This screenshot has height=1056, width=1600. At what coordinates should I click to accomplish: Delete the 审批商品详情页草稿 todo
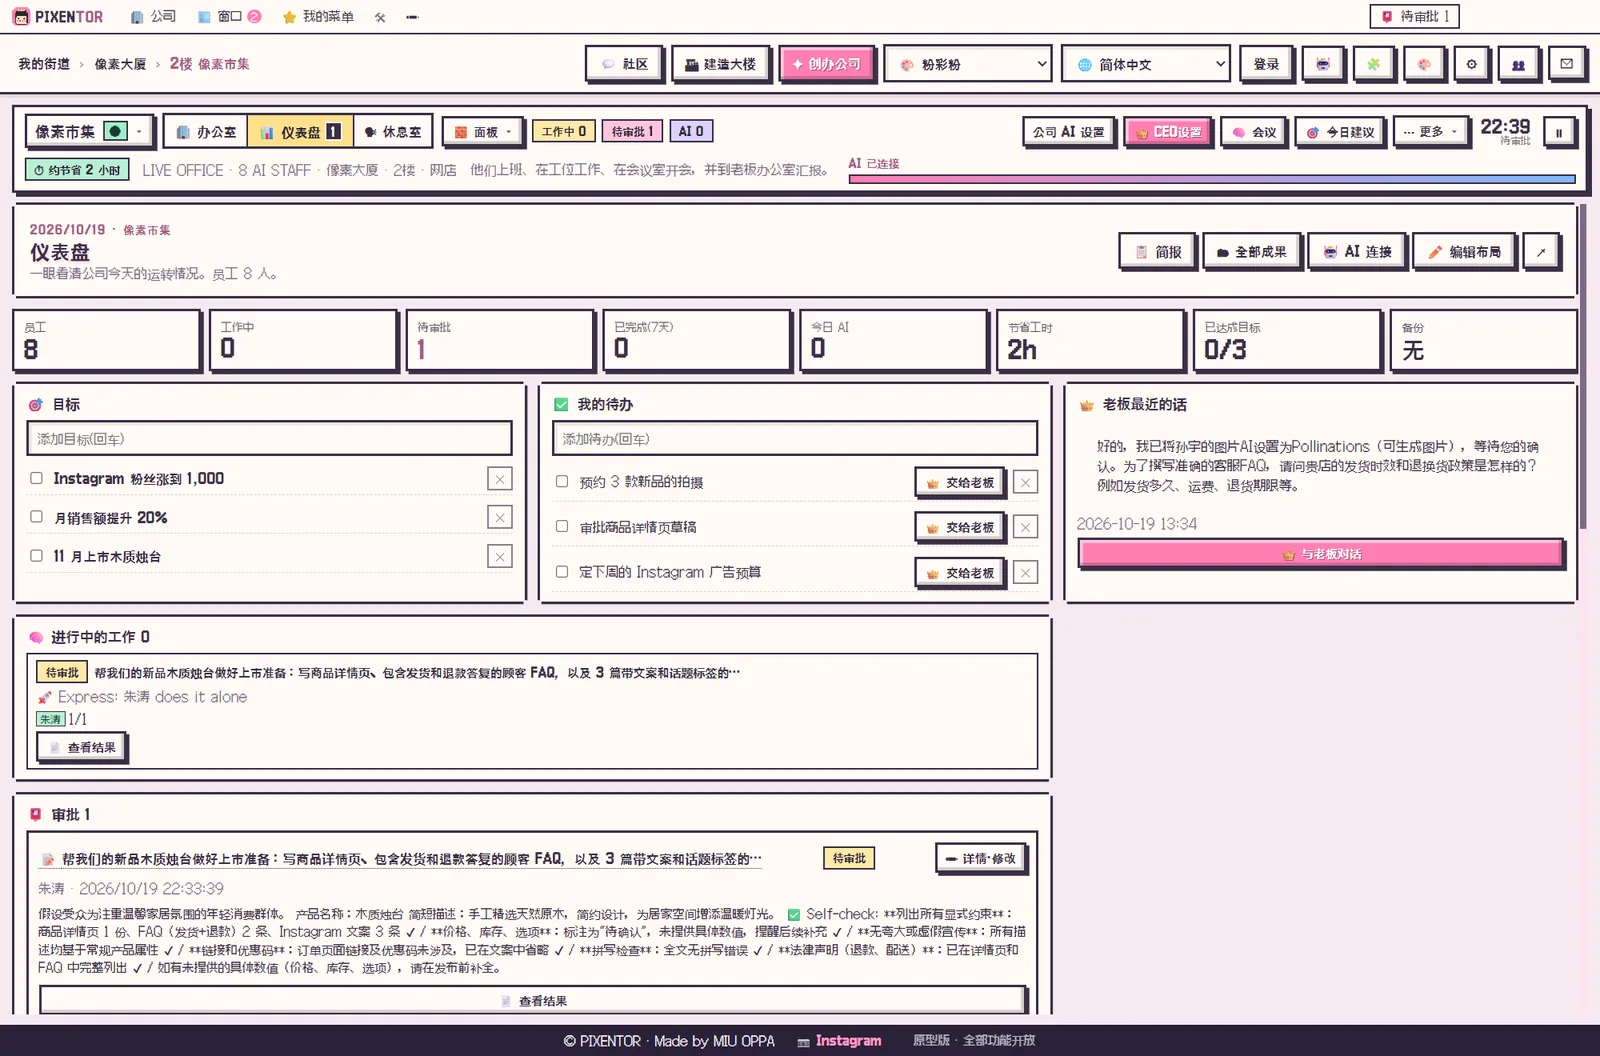click(x=1025, y=527)
